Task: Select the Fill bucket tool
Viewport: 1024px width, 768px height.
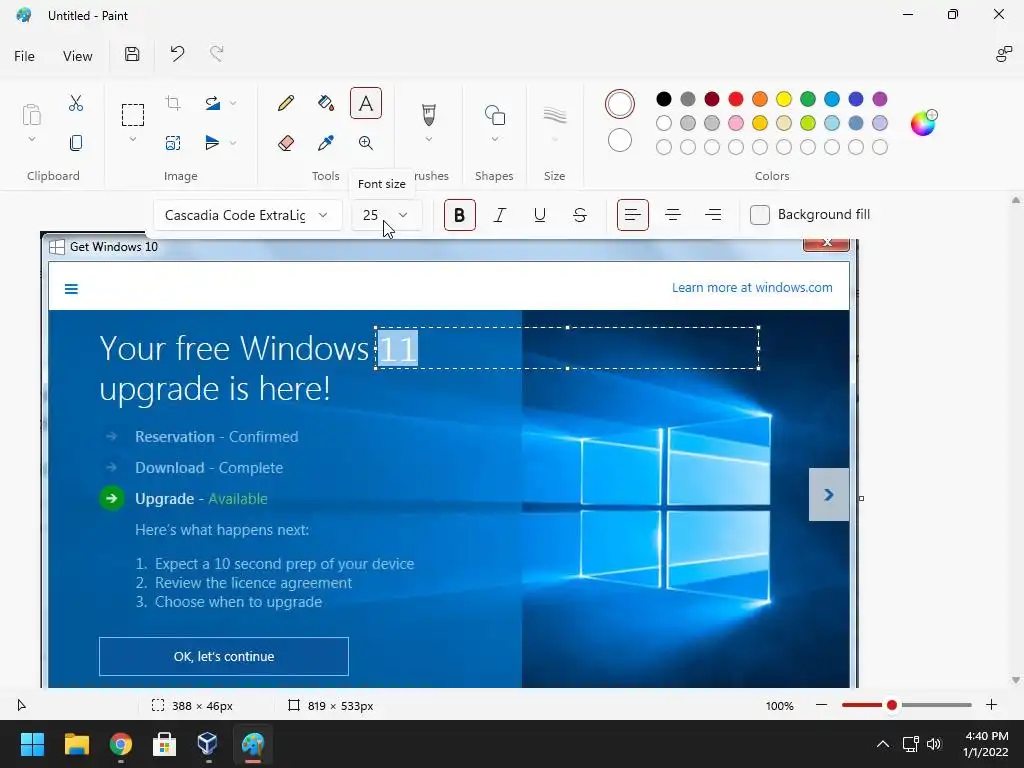Action: (x=326, y=103)
